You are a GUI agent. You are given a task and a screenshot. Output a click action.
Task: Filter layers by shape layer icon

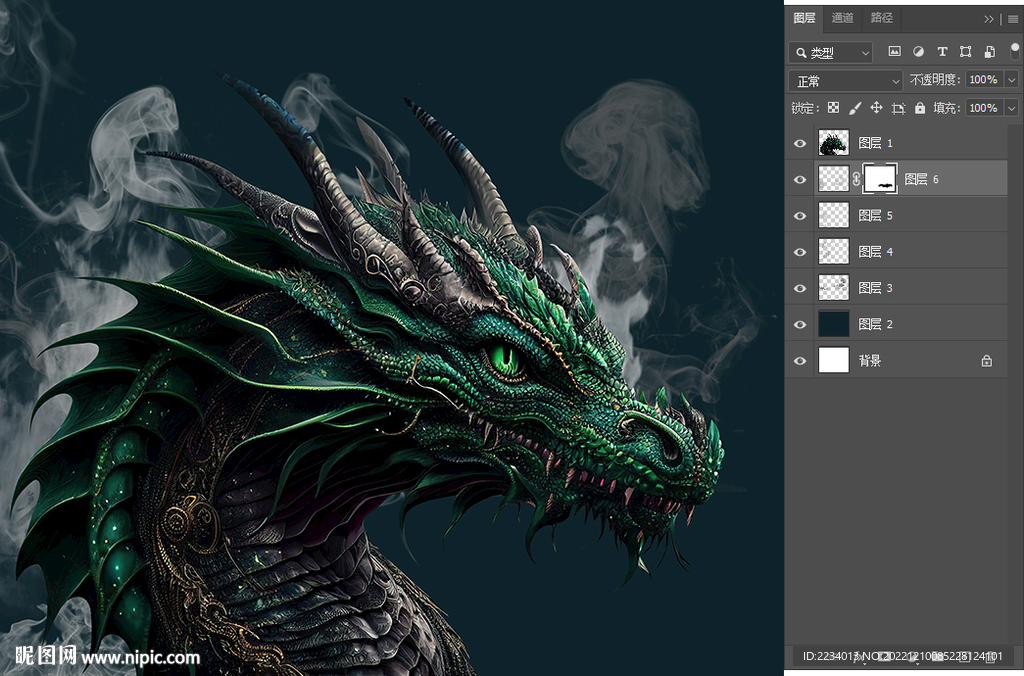pos(966,52)
